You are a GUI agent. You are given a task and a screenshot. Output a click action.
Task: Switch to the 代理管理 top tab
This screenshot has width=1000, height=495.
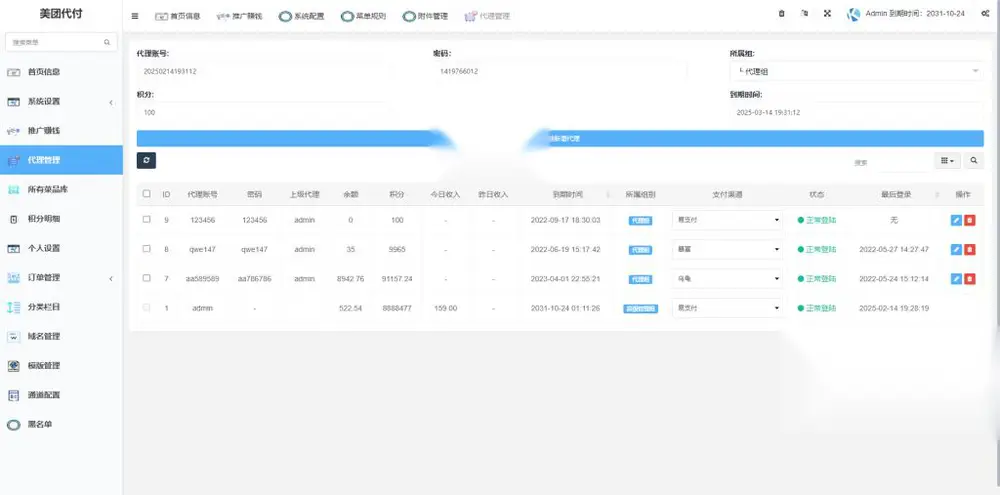[x=487, y=16]
